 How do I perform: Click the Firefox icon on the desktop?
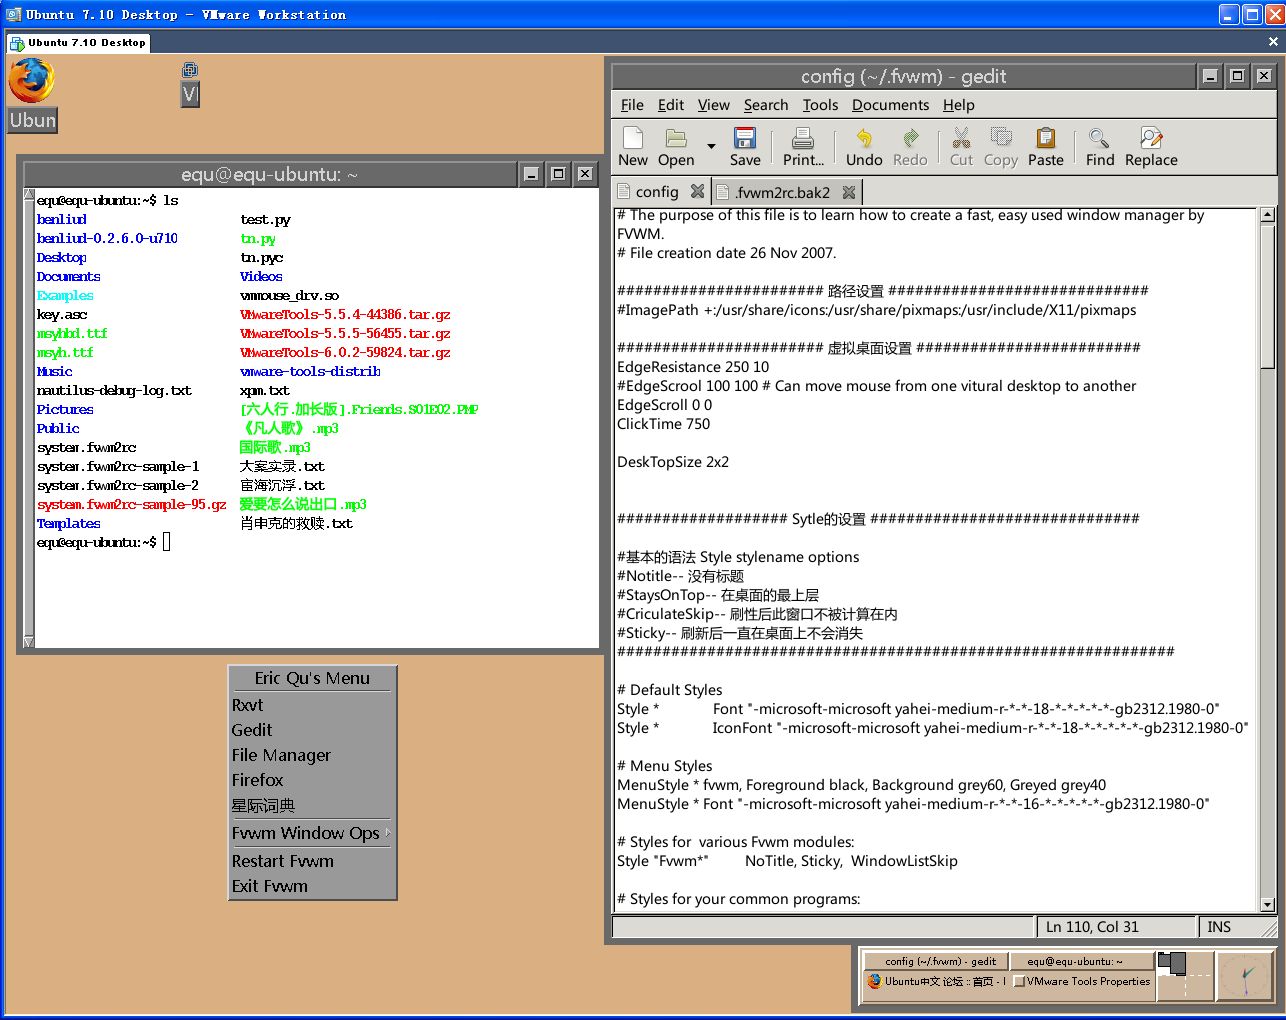(x=31, y=81)
